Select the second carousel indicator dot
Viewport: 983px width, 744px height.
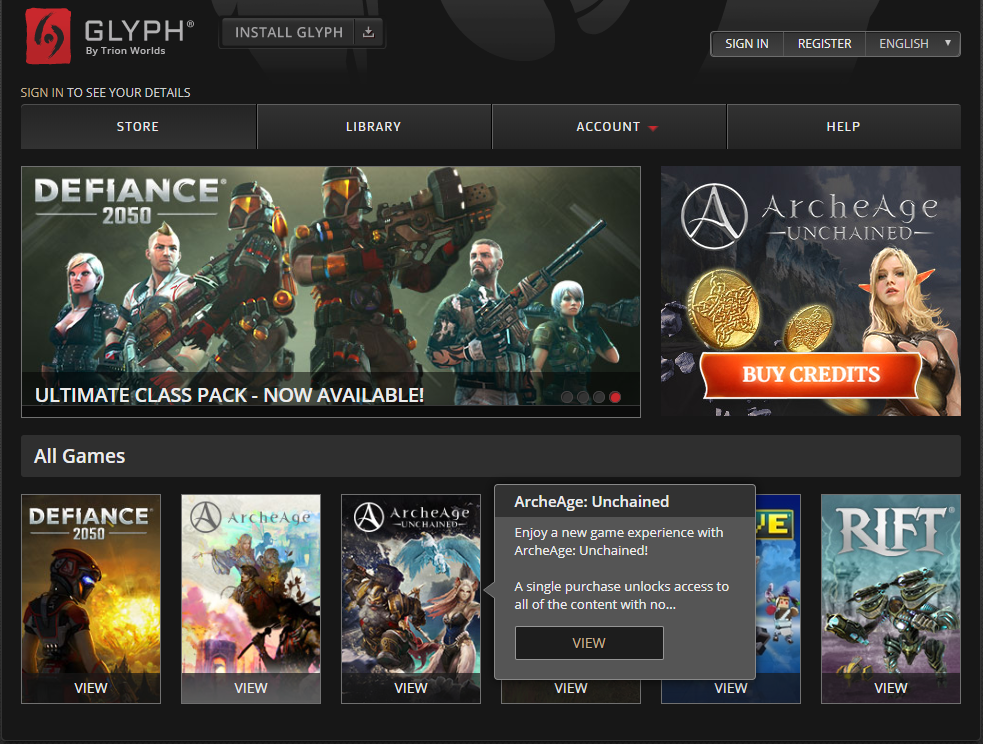(x=583, y=397)
